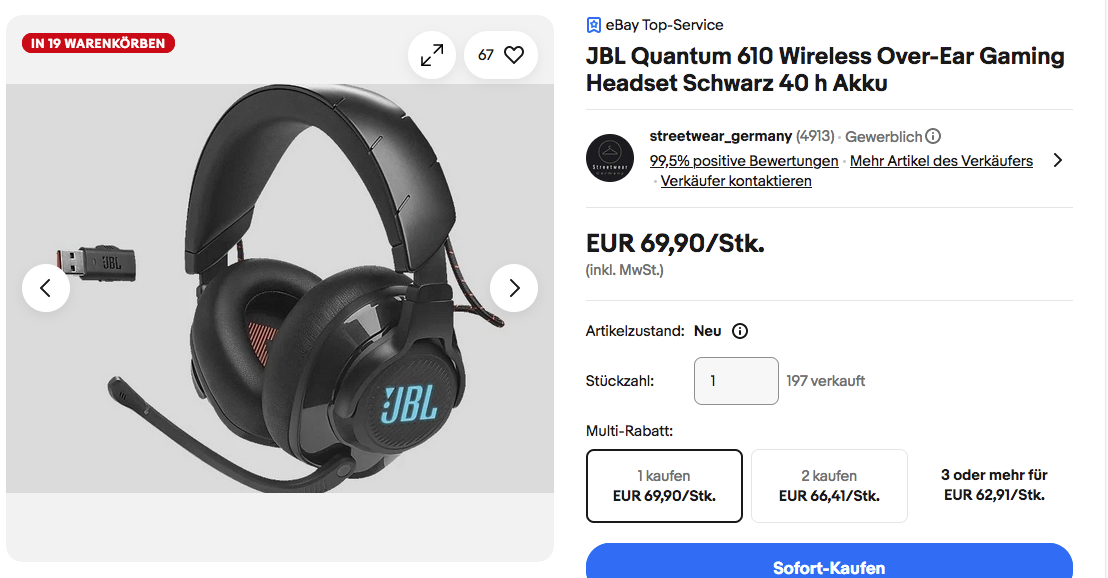1108x578 pixels.
Task: Click the streetwear_germany seller avatar
Action: (610, 158)
